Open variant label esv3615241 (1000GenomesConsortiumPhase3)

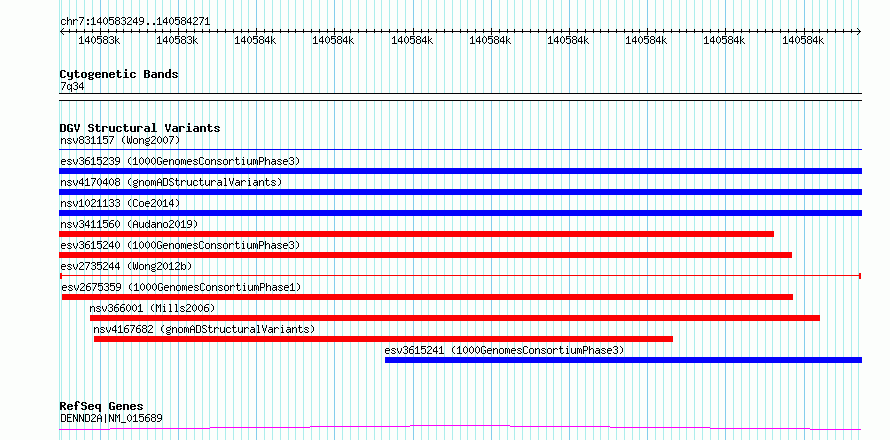[x=504, y=350]
